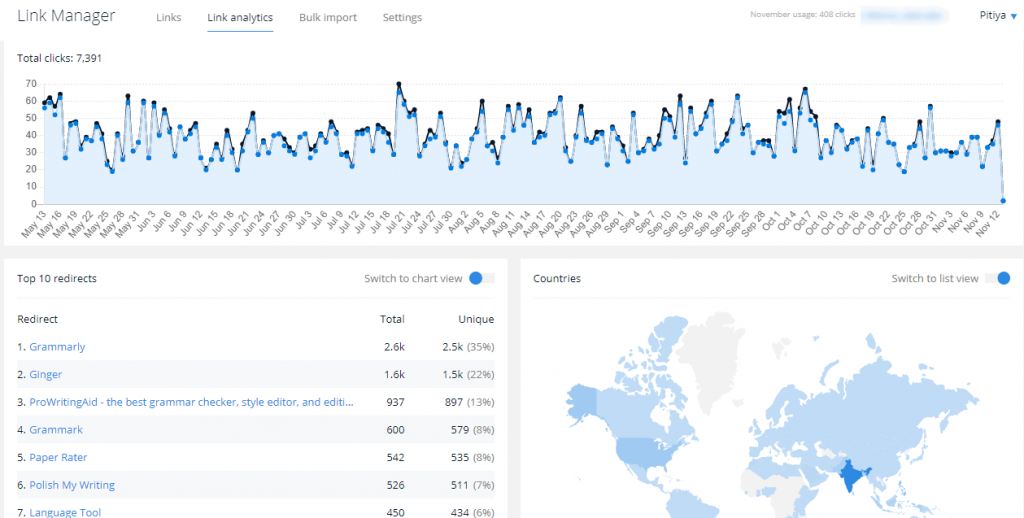
Task: Click Polish My Writing total value 526
Action: tap(395, 485)
